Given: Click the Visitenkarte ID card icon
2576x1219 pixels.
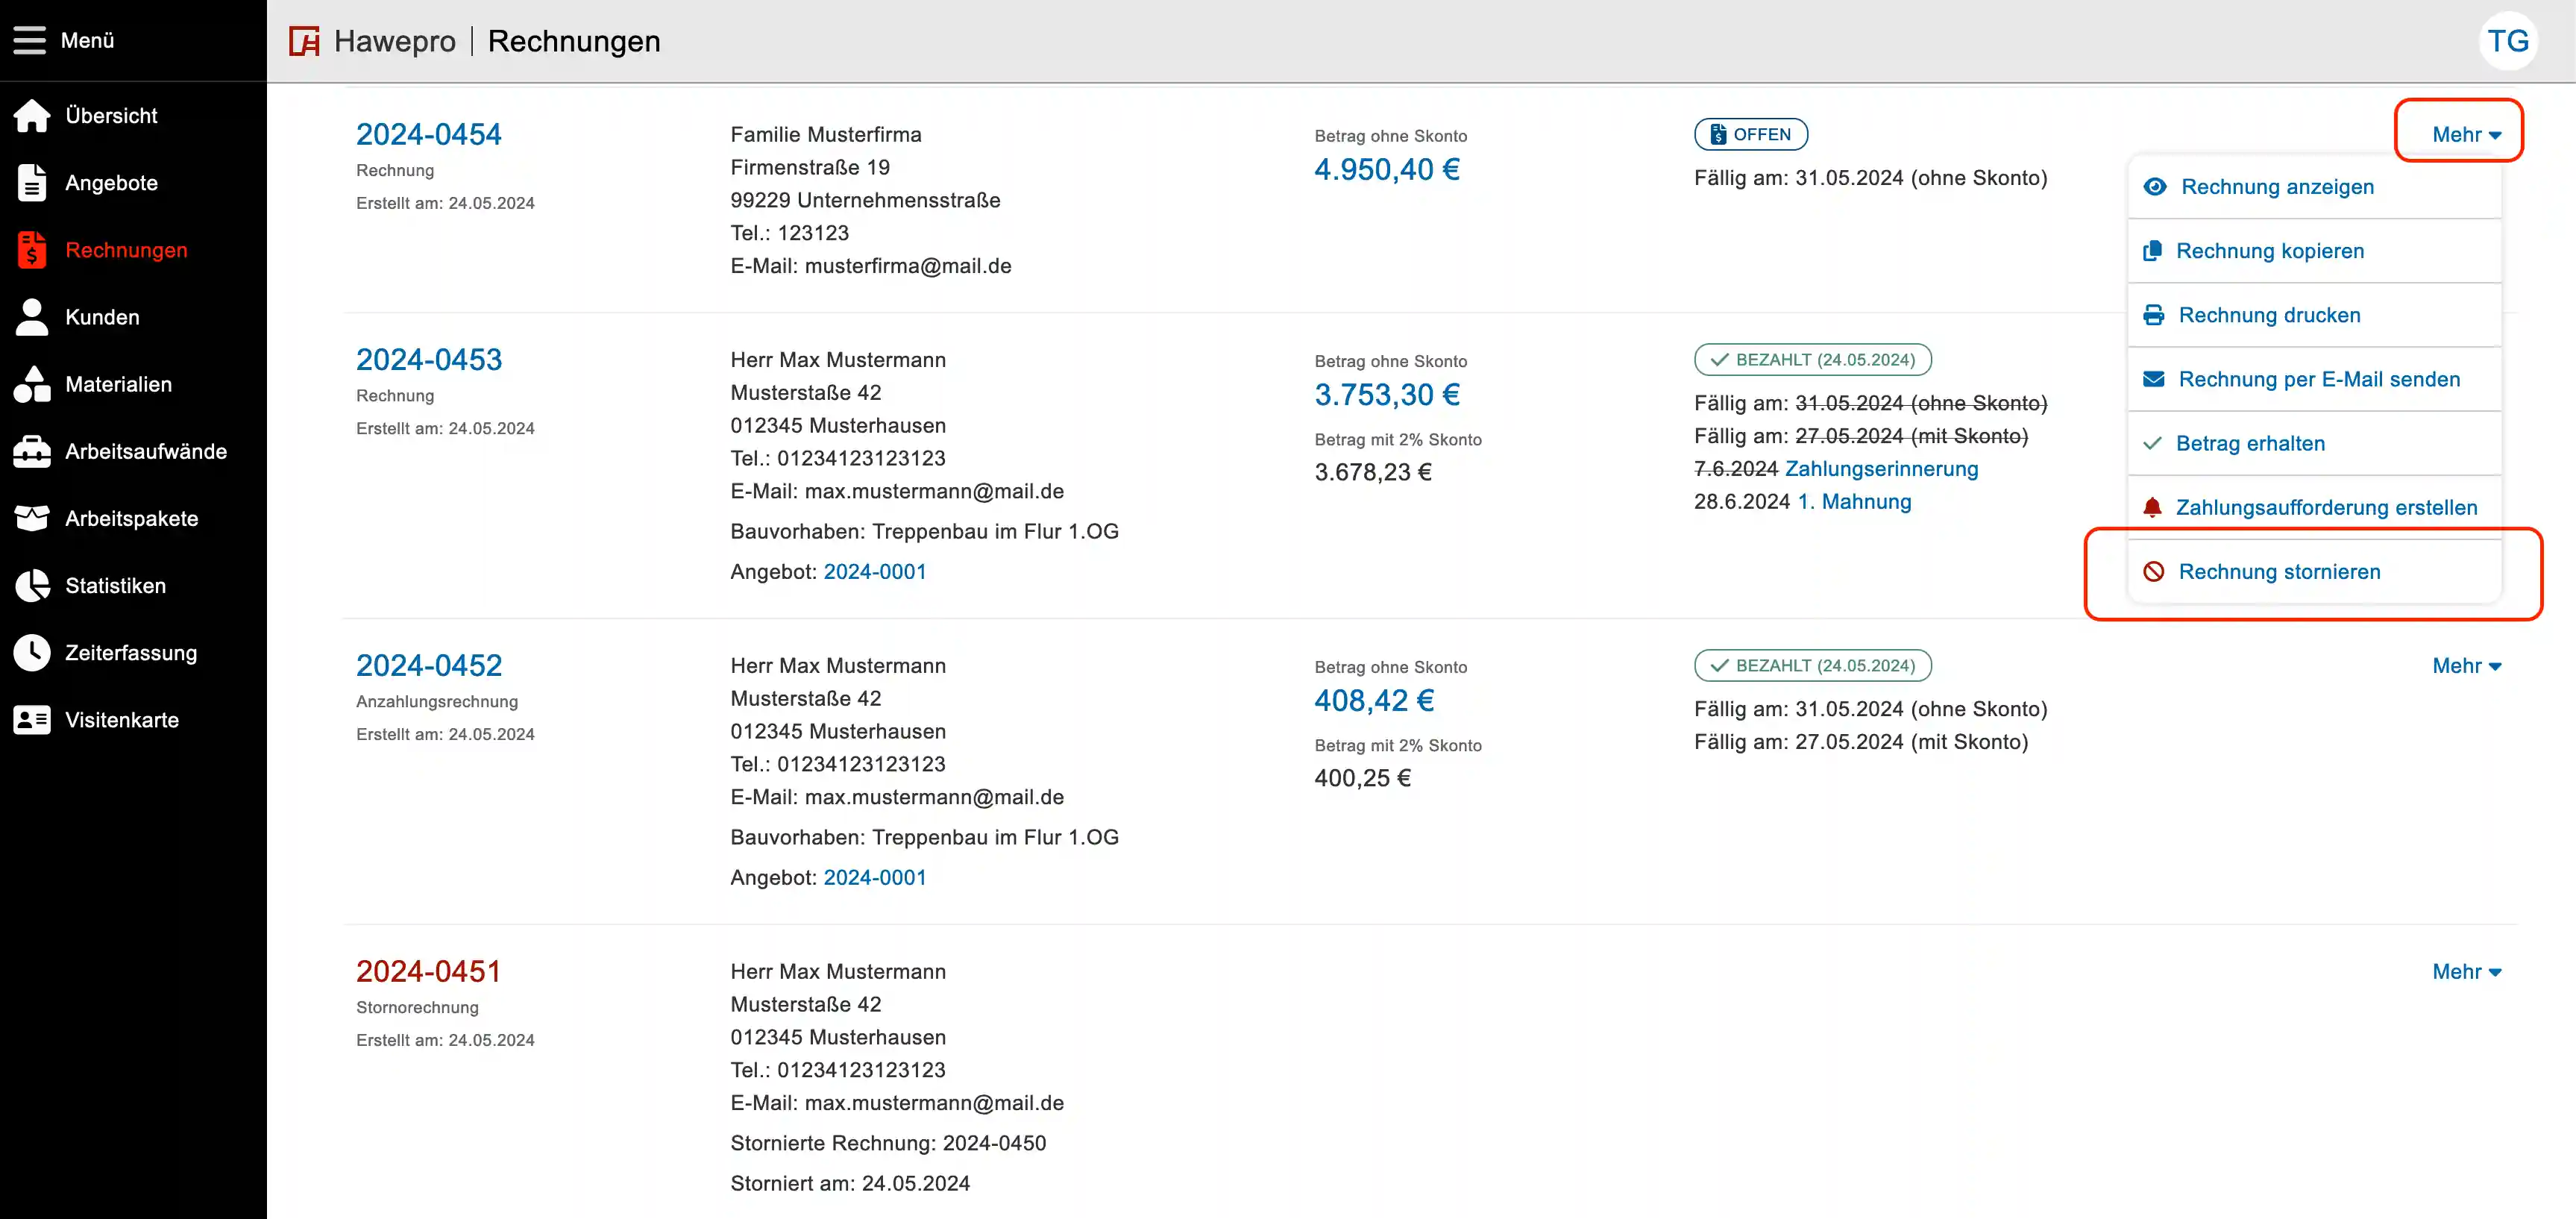Looking at the screenshot, I should (32, 719).
